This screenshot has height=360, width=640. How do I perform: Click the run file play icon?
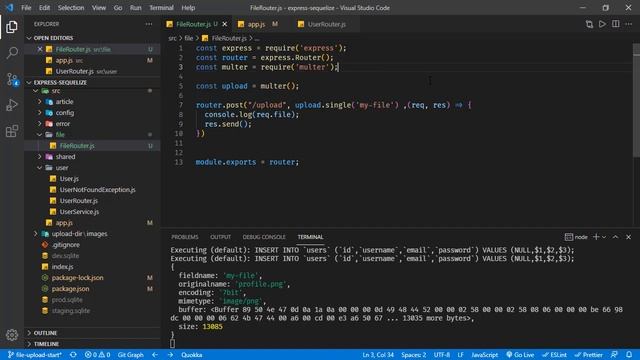602,24
